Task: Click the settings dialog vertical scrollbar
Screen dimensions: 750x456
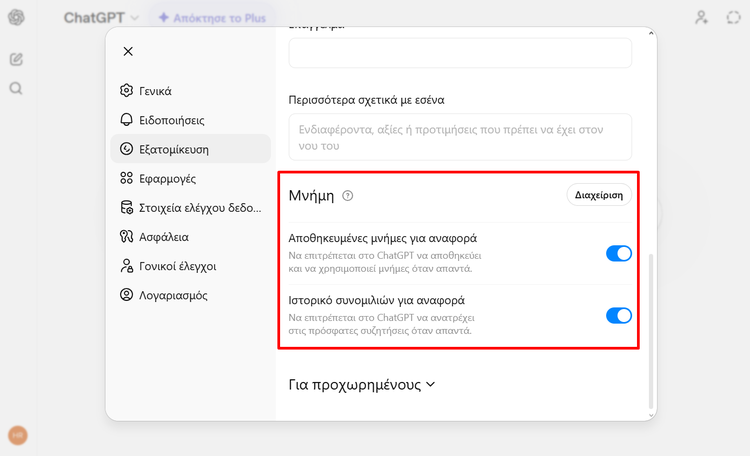Action: [x=651, y=330]
